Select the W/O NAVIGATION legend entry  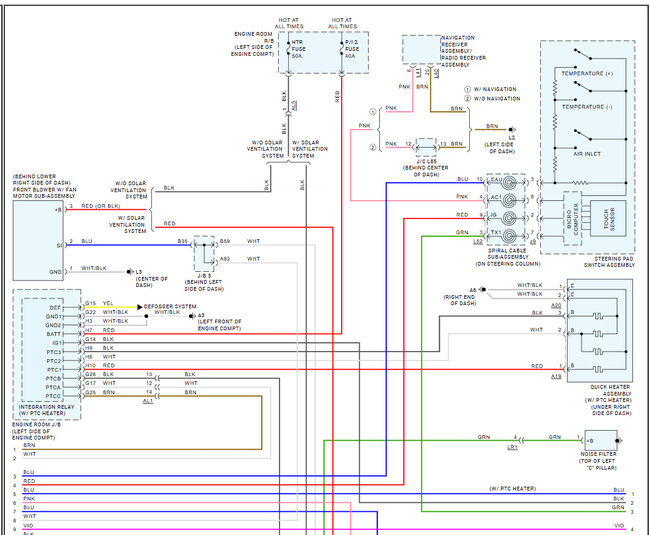[492, 99]
